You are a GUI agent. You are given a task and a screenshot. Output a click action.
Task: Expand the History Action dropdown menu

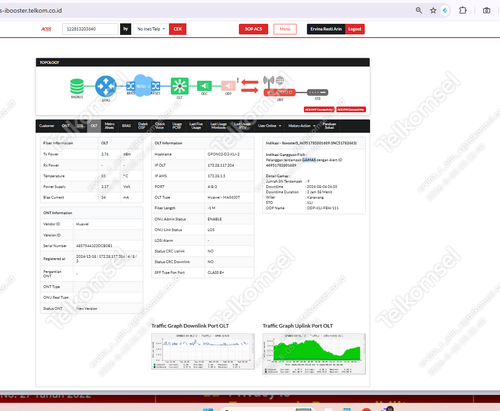pyautogui.click(x=302, y=126)
